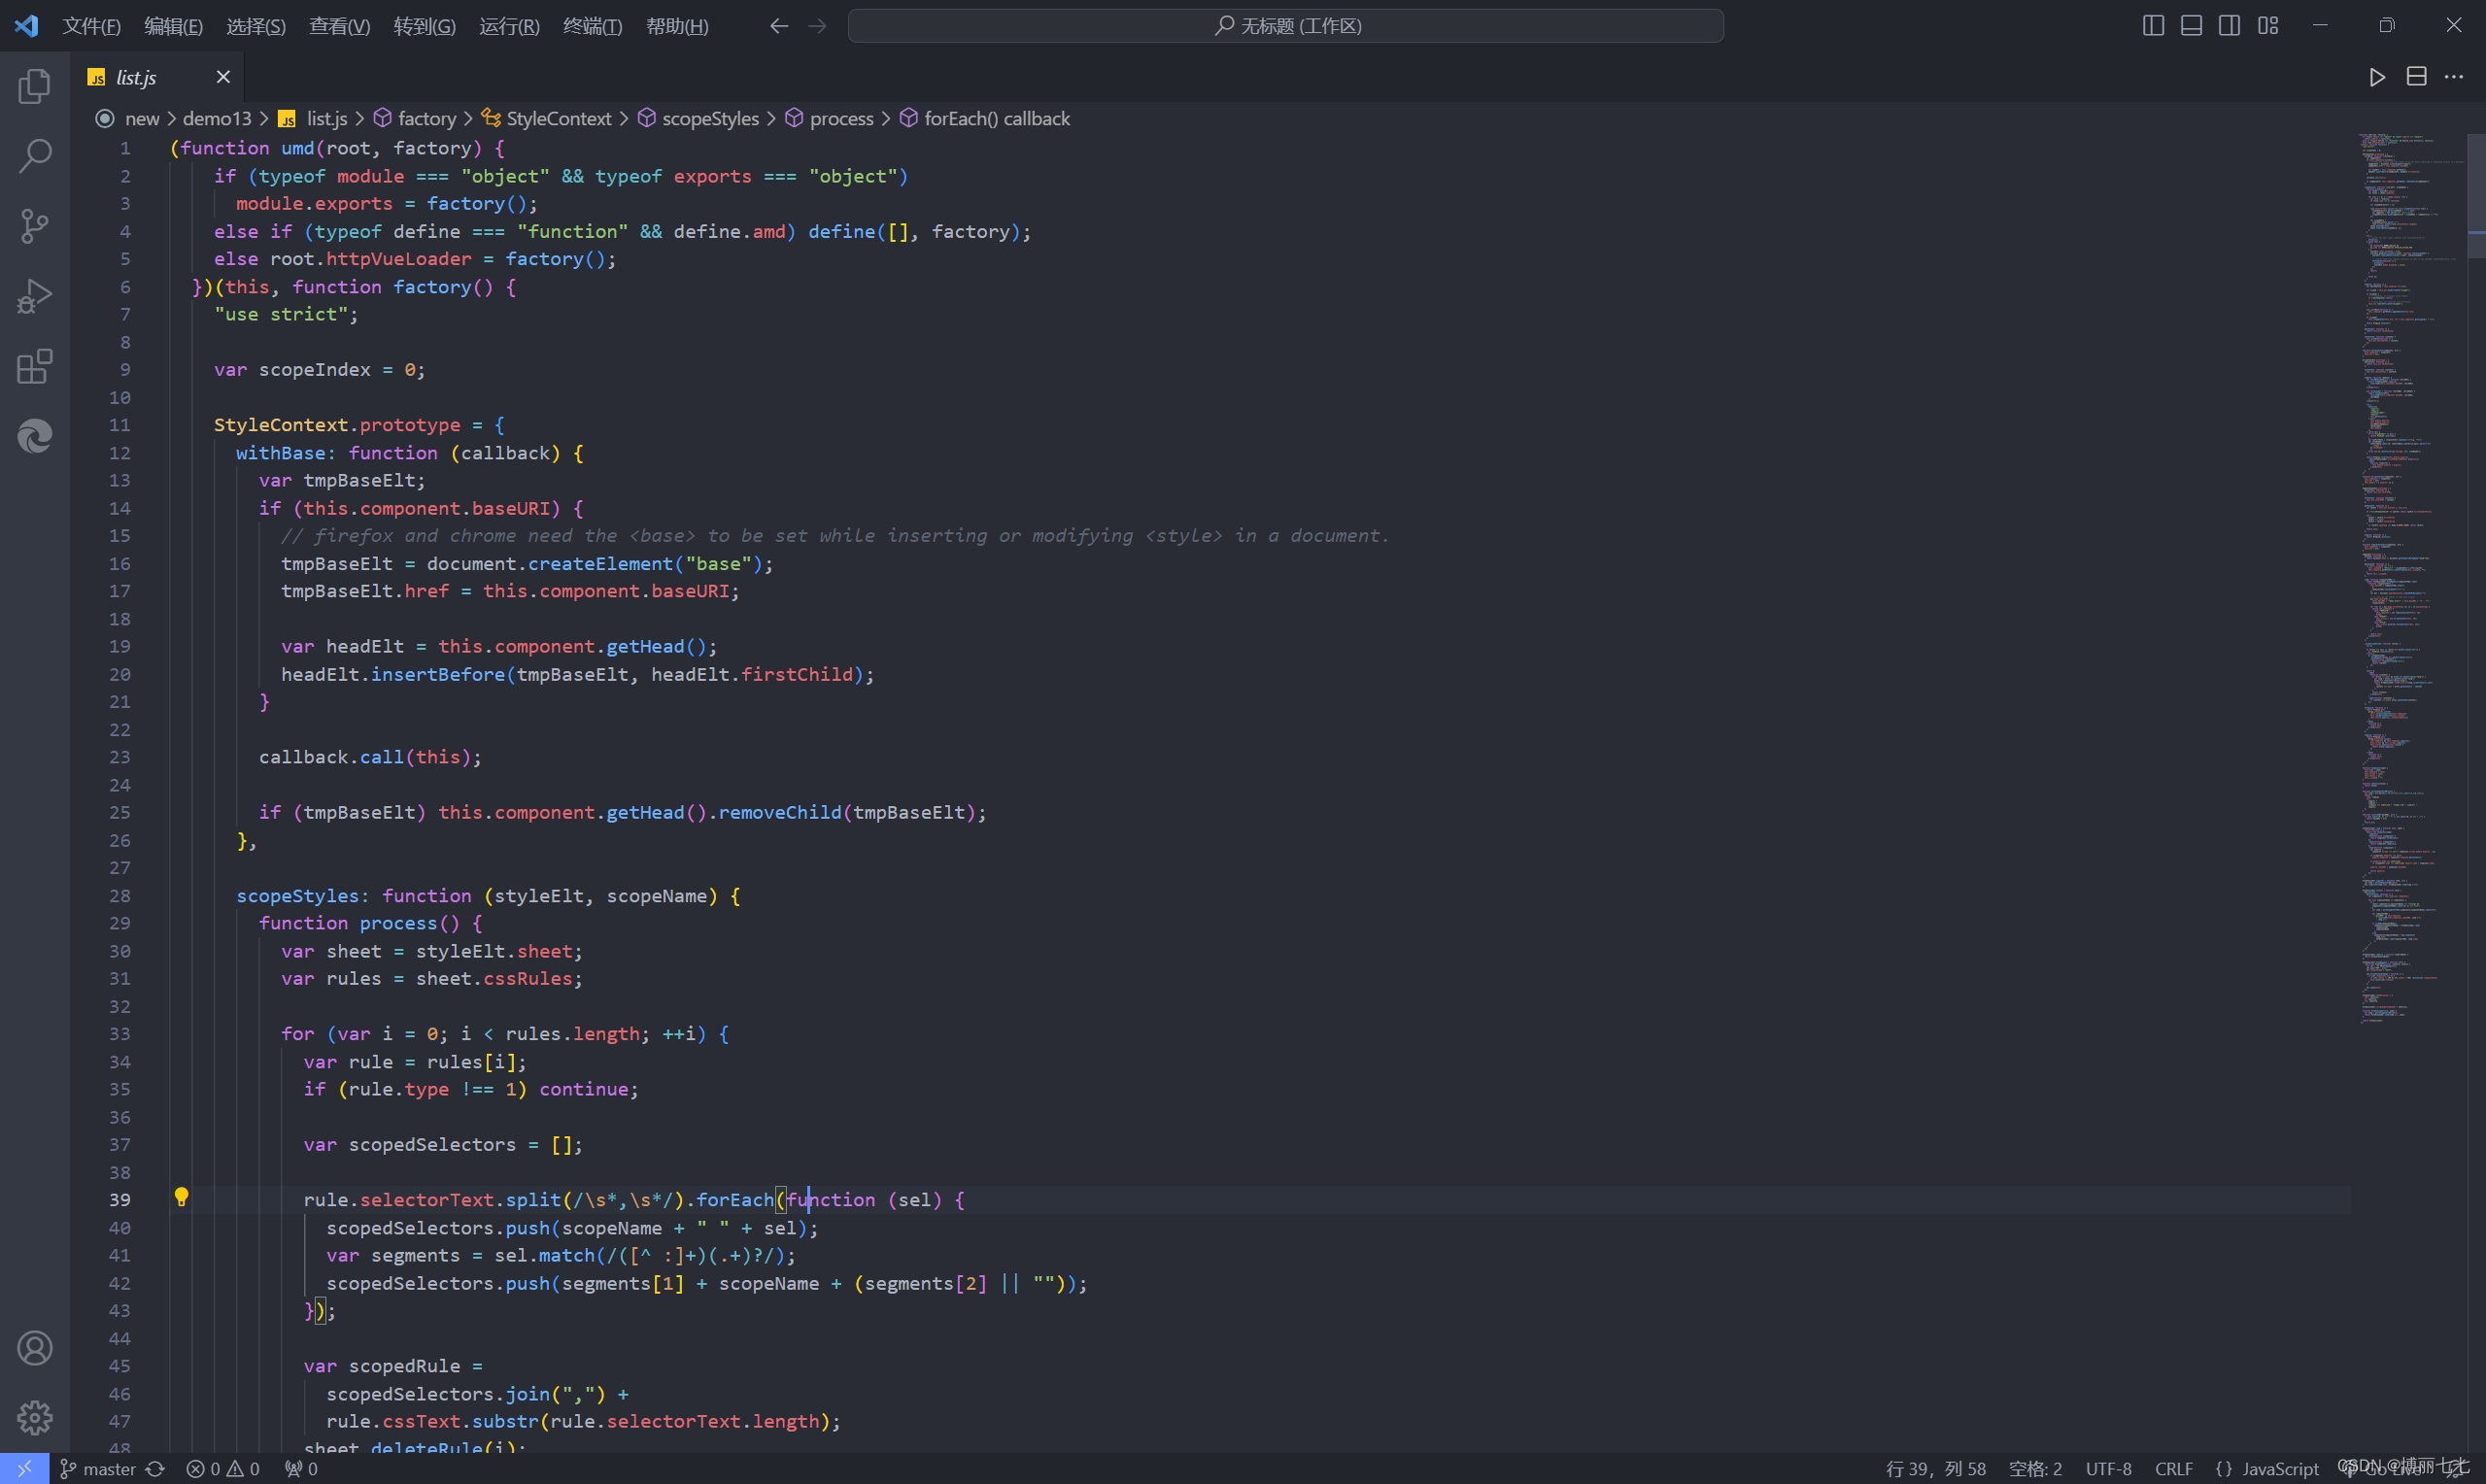Click the lightbulb code action icon

click(x=181, y=1197)
